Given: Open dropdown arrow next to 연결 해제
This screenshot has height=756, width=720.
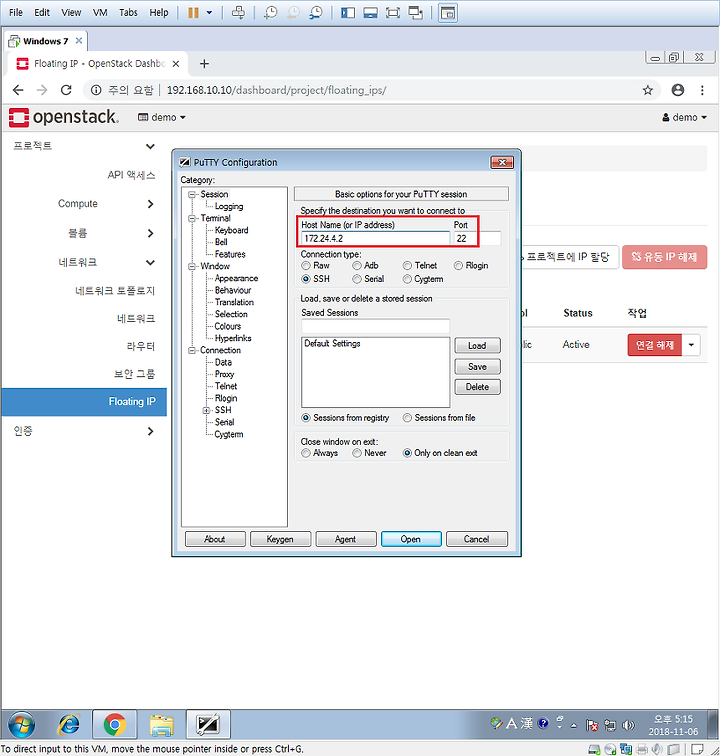Looking at the screenshot, I should coord(691,345).
